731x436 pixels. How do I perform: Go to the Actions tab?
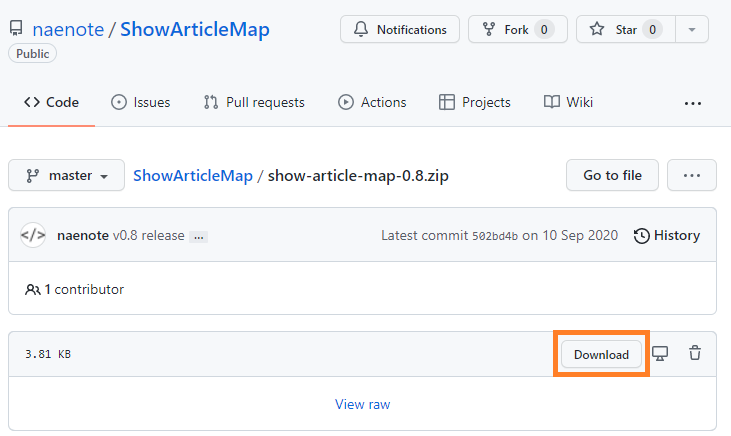click(372, 102)
